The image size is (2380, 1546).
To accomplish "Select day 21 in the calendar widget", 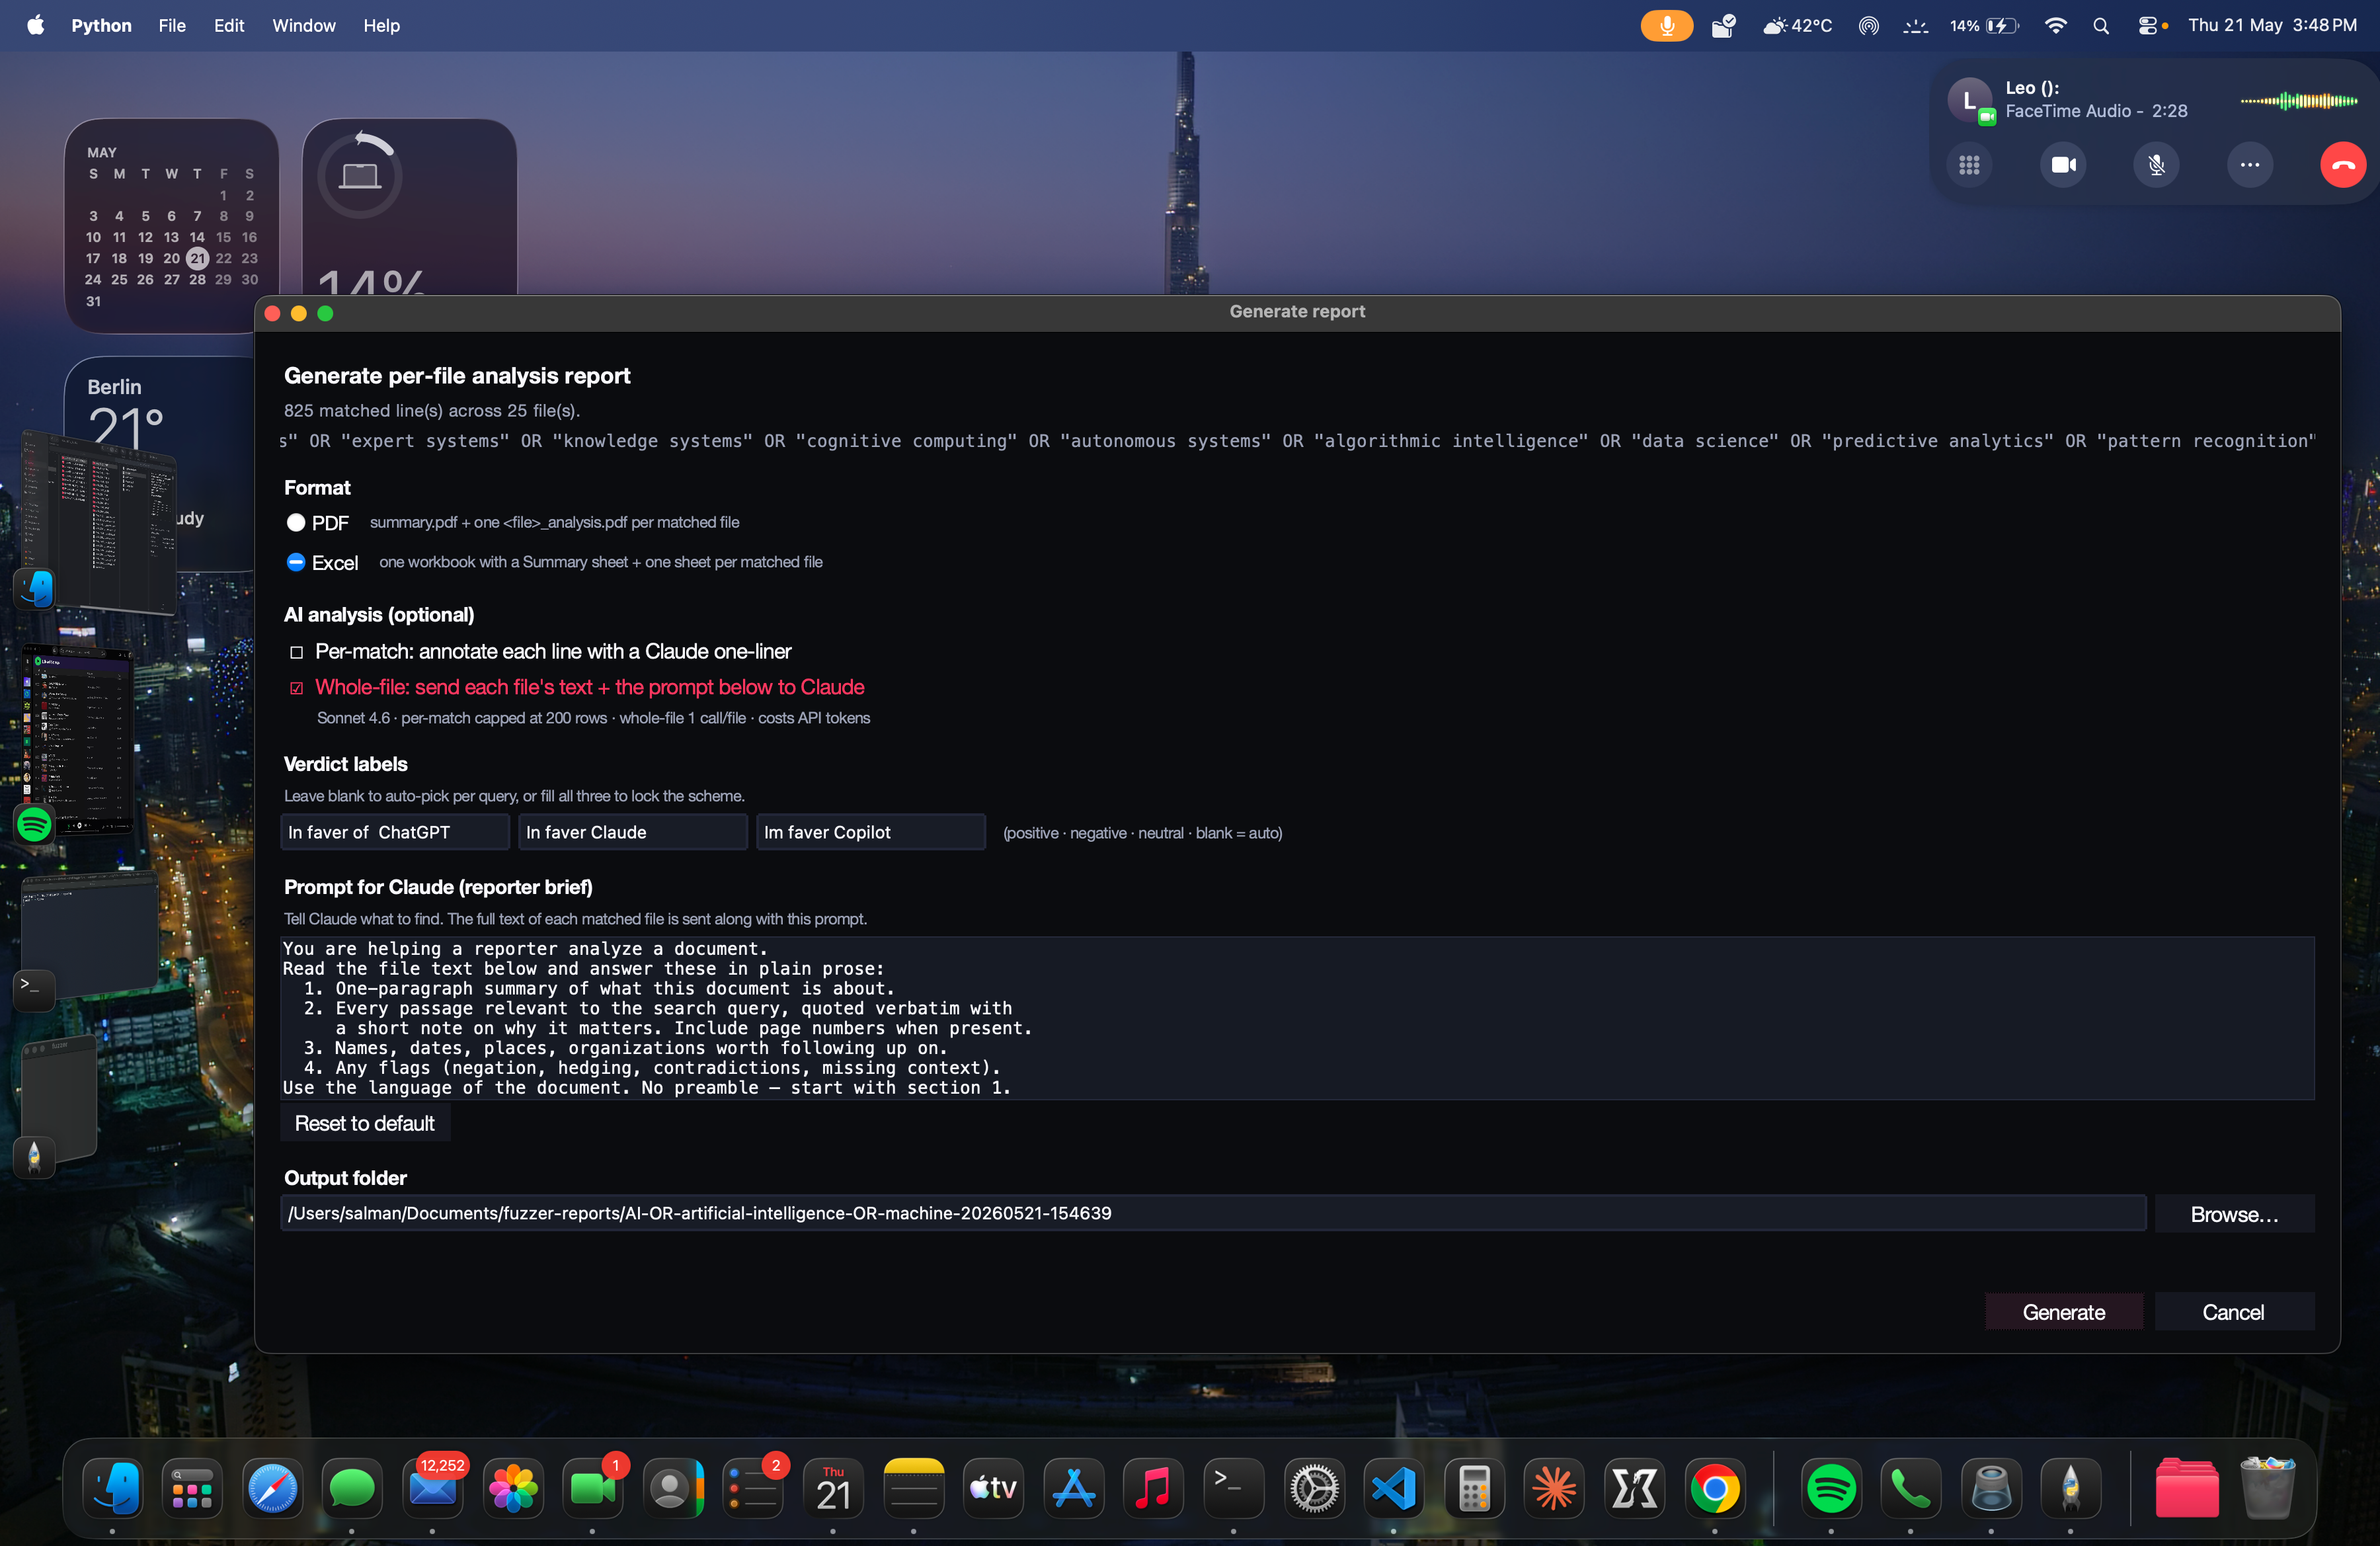I will pos(198,258).
